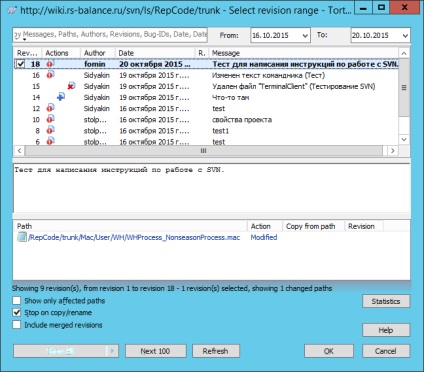Viewport: 424px width, 372px height.
Task: Minimize the Select revision range window
Action: point(363,8)
